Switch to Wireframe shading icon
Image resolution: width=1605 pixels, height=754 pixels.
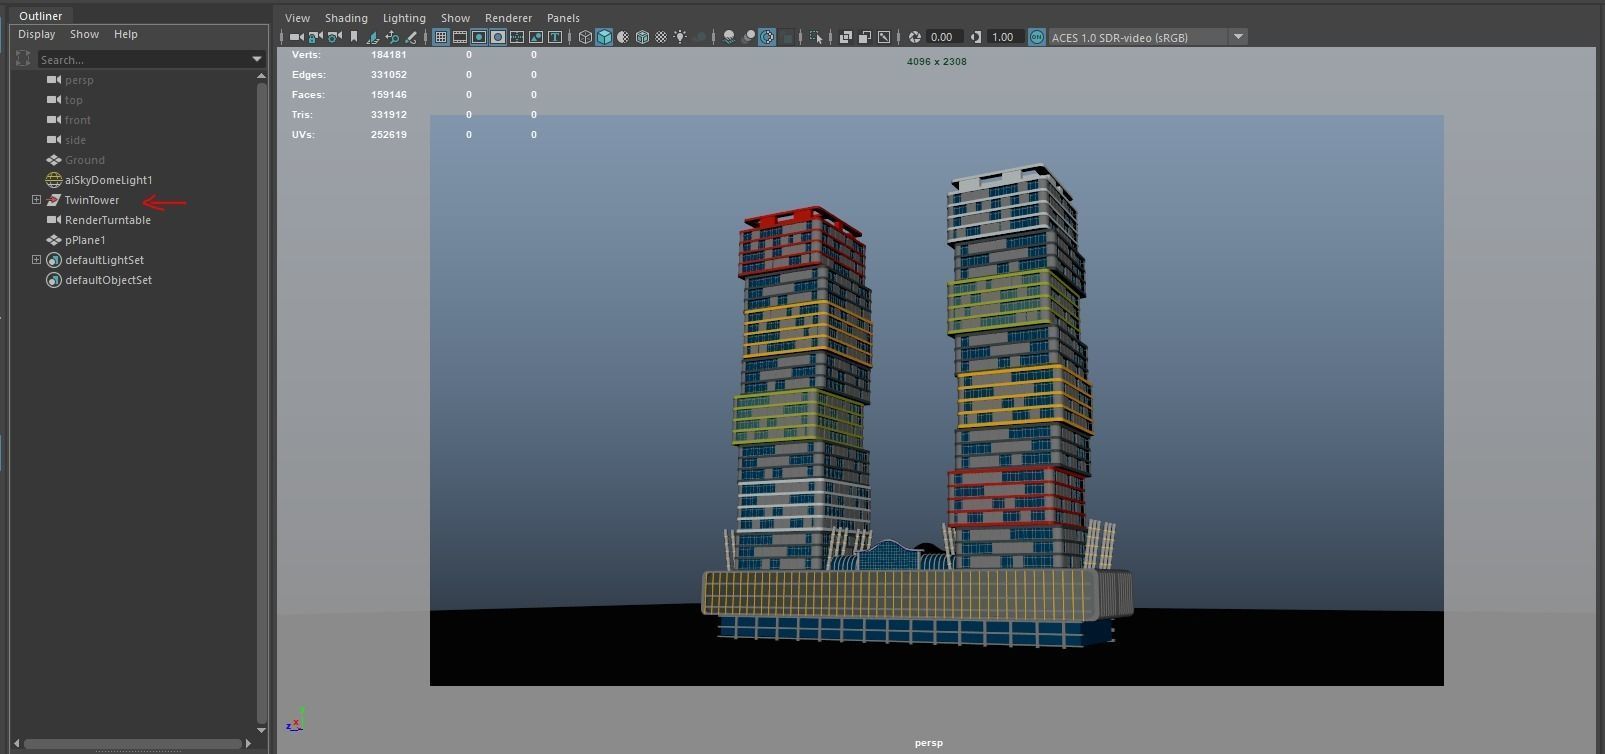pos(585,37)
